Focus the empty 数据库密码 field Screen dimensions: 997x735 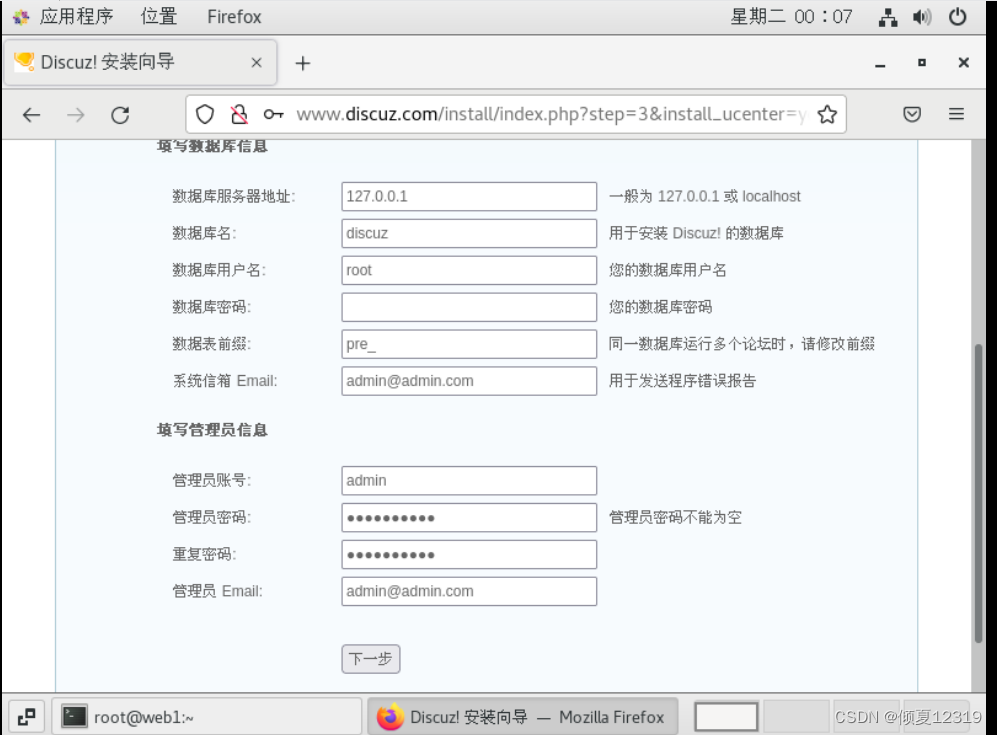469,307
